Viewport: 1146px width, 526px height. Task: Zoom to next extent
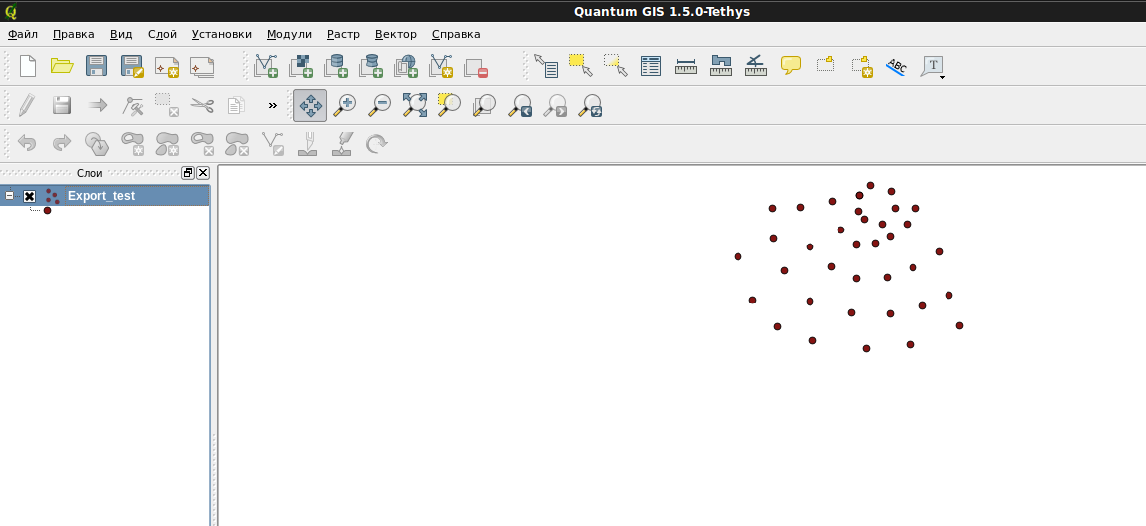click(x=555, y=105)
